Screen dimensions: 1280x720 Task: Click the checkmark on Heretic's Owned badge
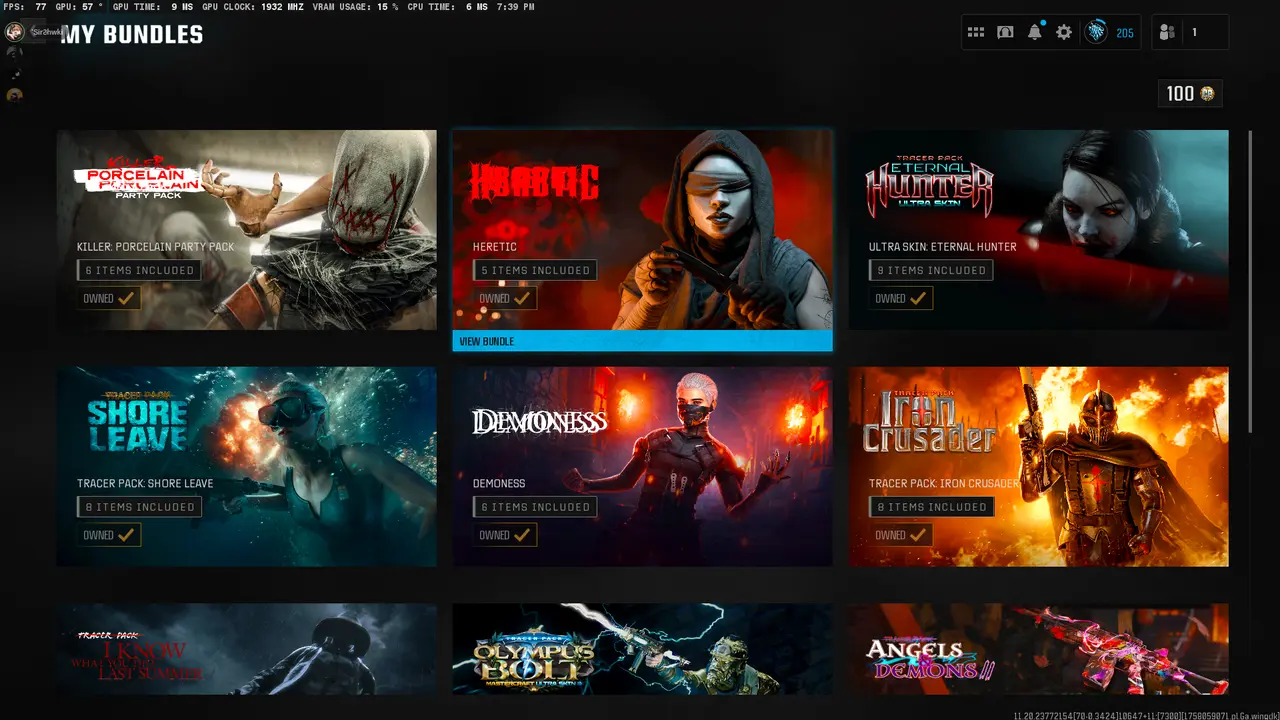pyautogui.click(x=521, y=298)
